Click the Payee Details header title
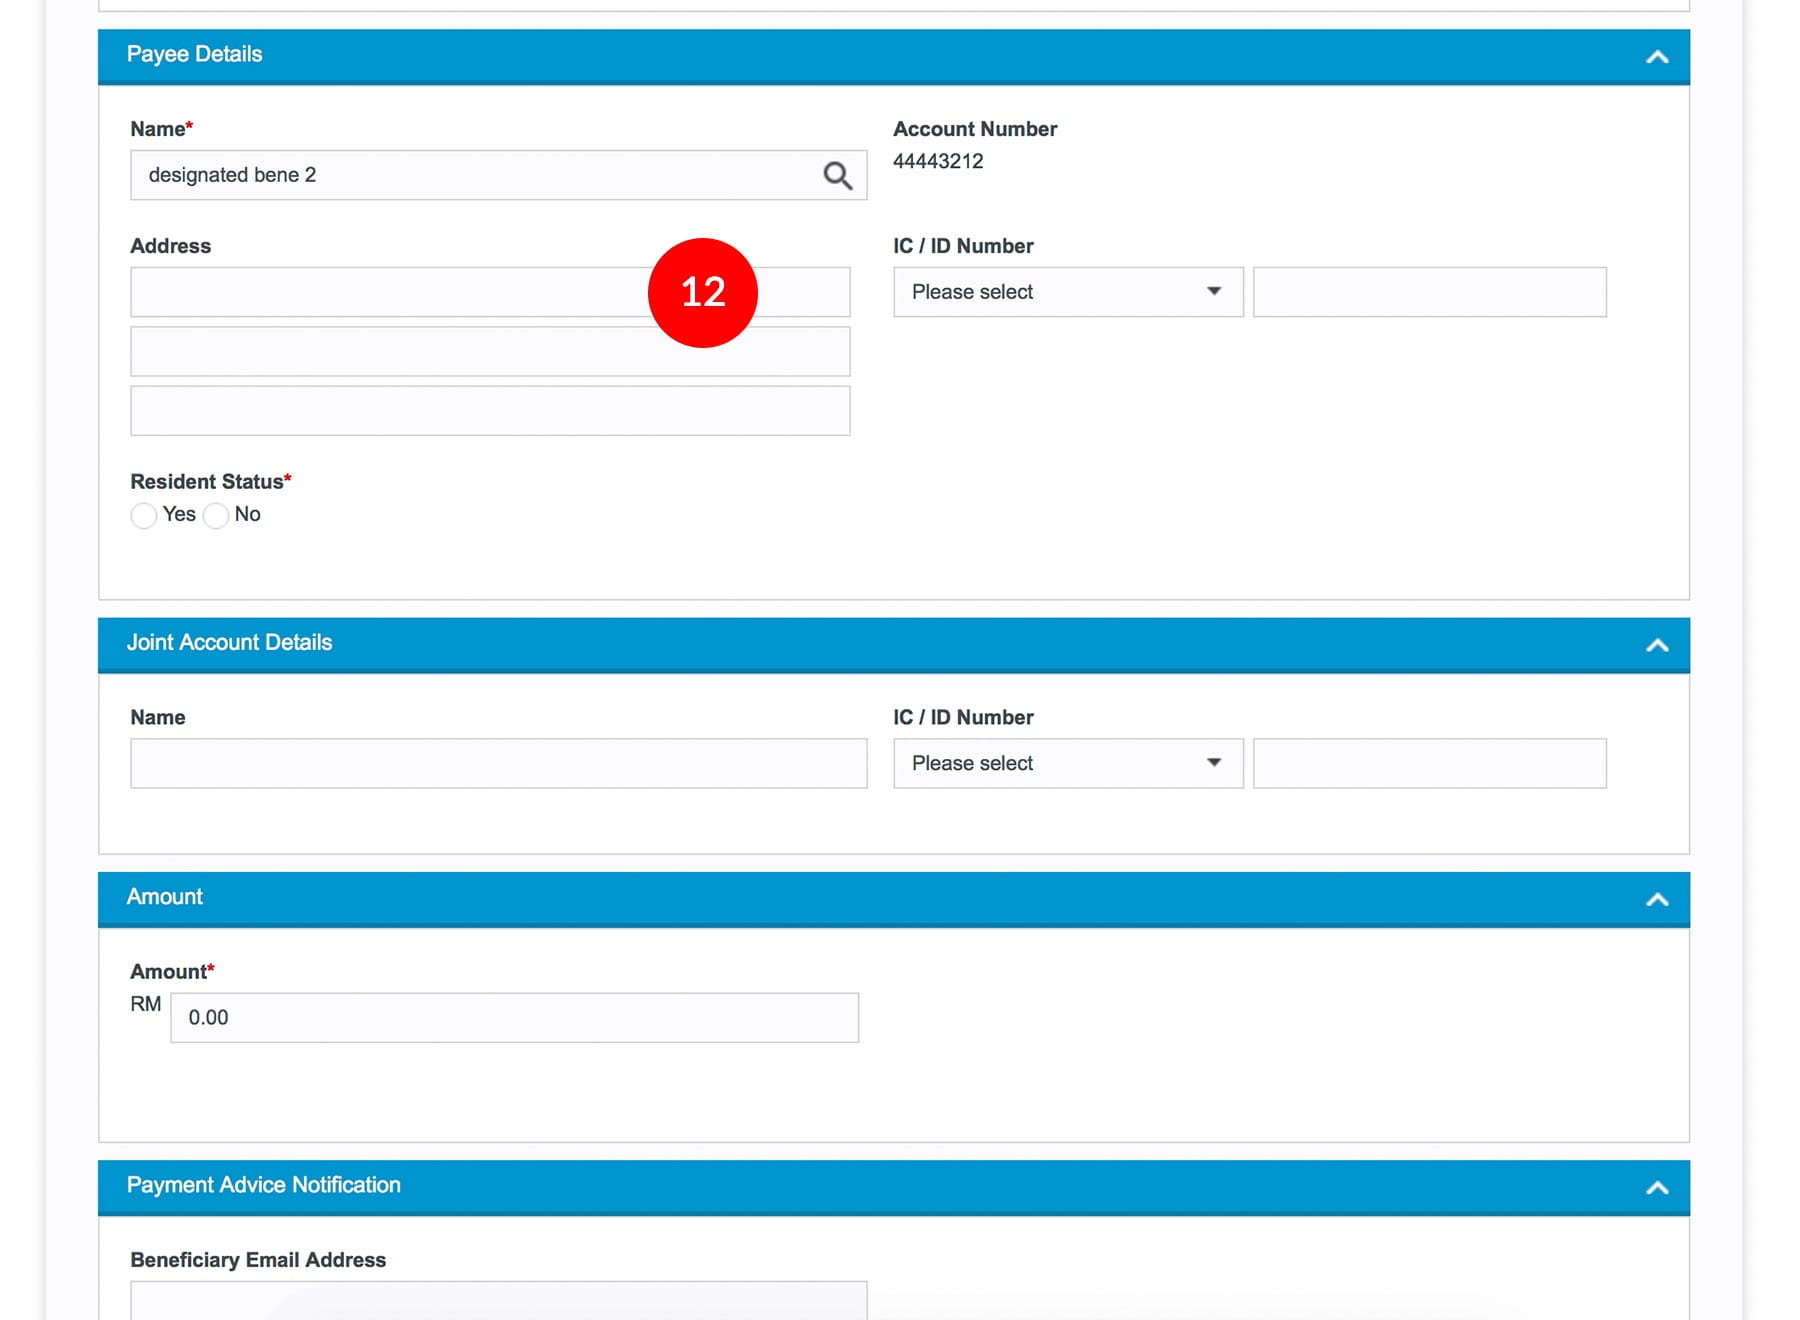 pos(194,55)
